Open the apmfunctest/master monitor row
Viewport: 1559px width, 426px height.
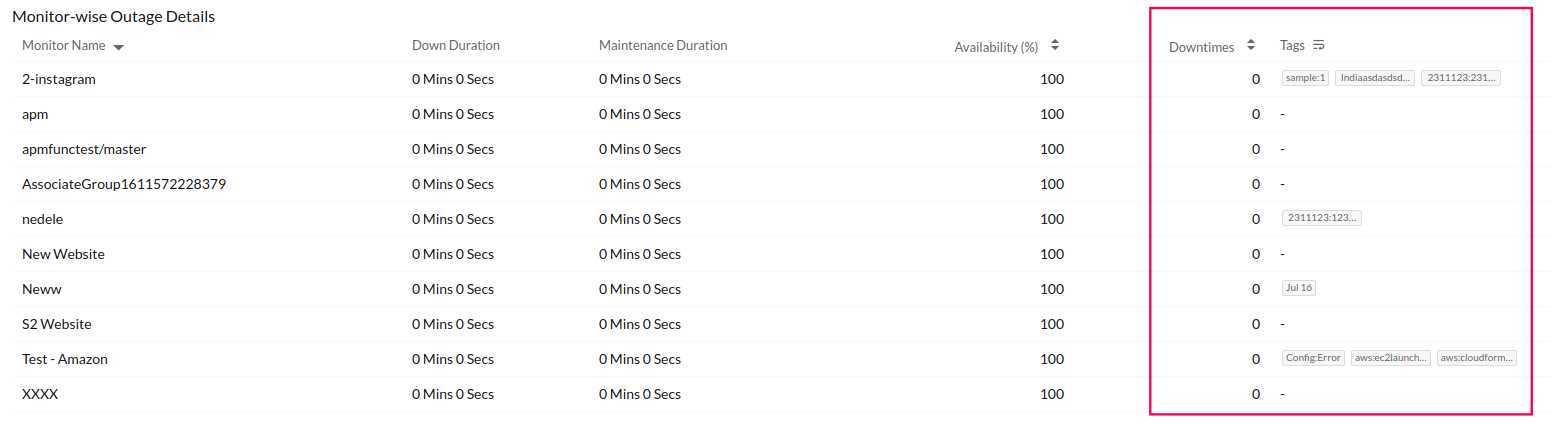pyautogui.click(x=84, y=149)
